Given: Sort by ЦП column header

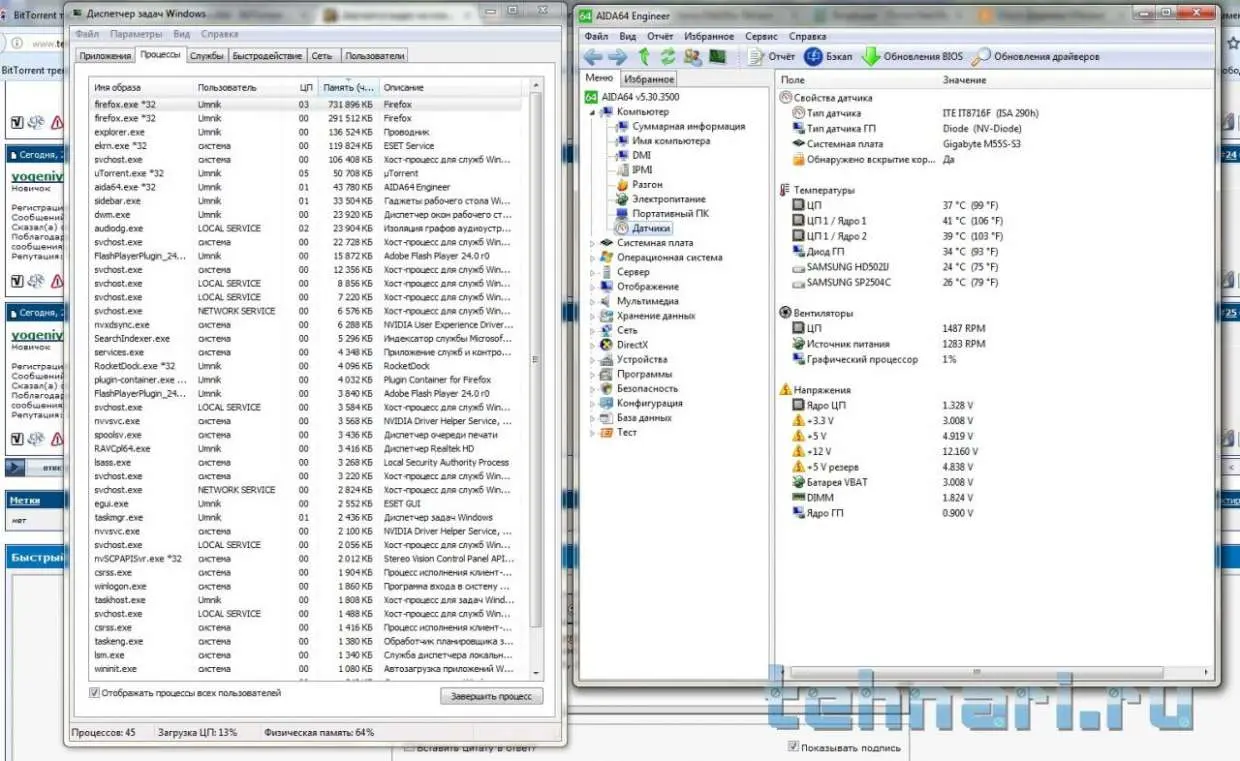Looking at the screenshot, I should pos(306,88).
